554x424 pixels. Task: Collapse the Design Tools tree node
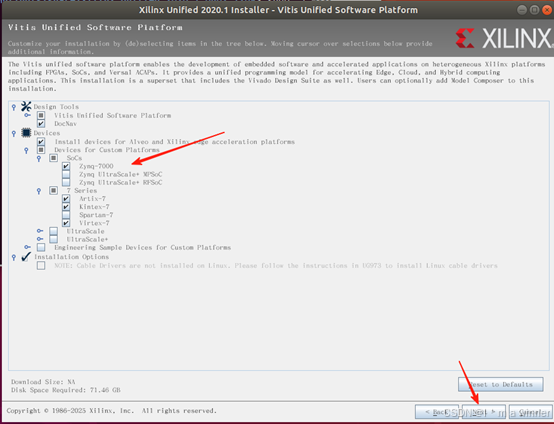[x=14, y=107]
